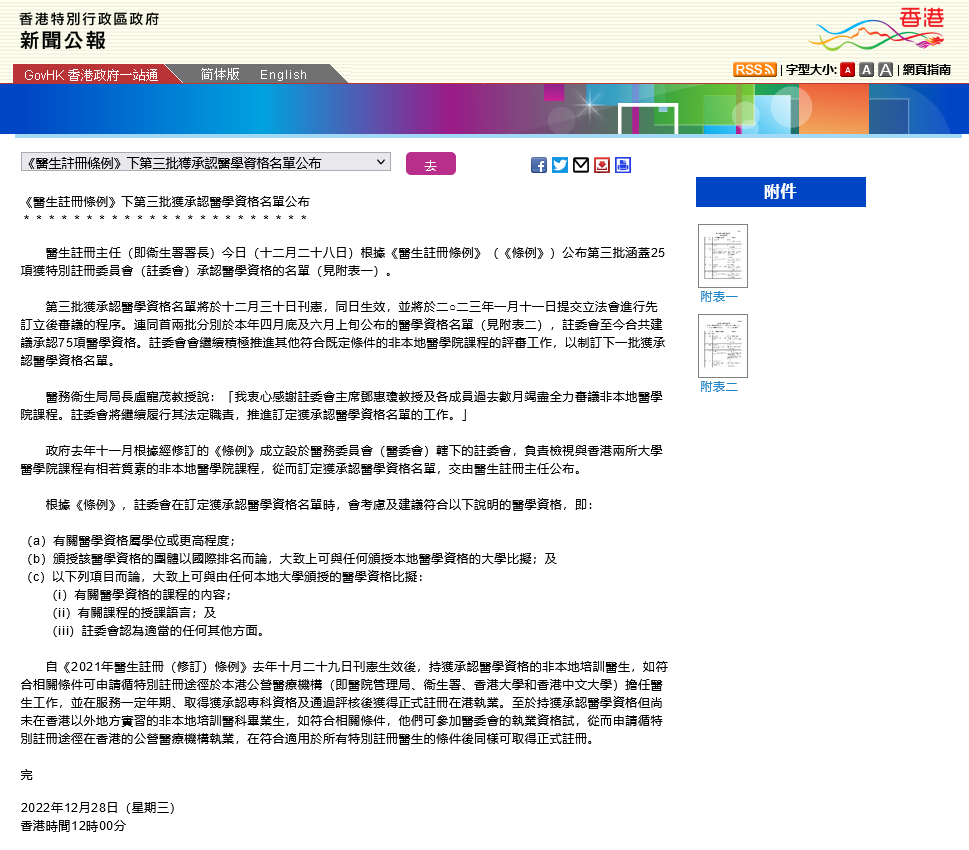Click the 附表二 document thumbnail
The width and height of the screenshot is (969, 850).
[x=722, y=346]
